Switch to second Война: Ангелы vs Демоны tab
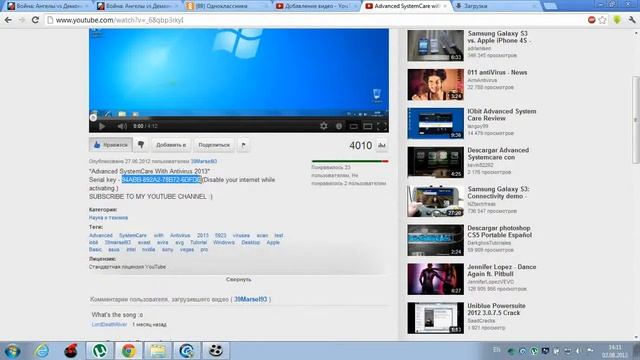This screenshot has width=640, height=360. [x=138, y=6]
